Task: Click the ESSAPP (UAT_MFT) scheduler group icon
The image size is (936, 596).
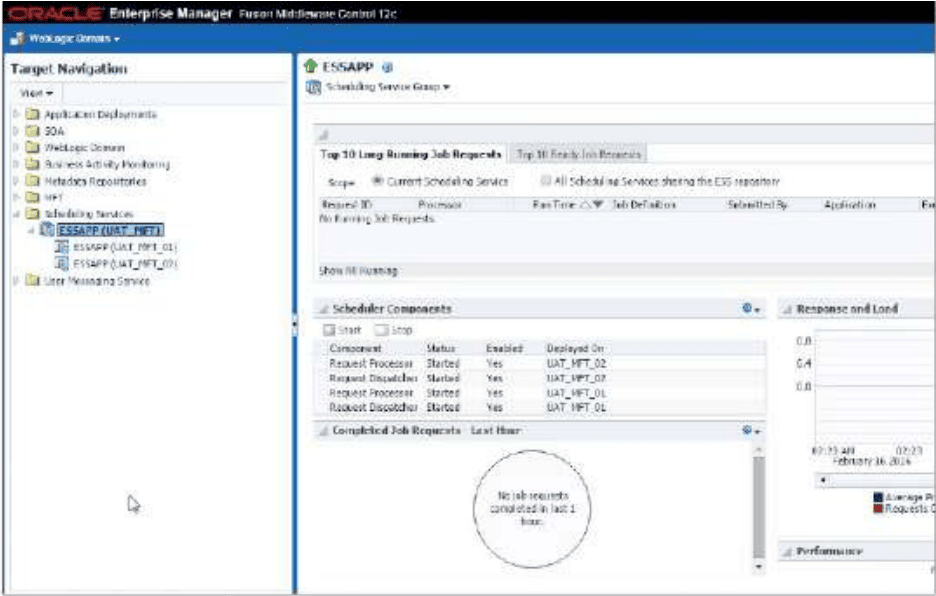Action: [x=47, y=230]
